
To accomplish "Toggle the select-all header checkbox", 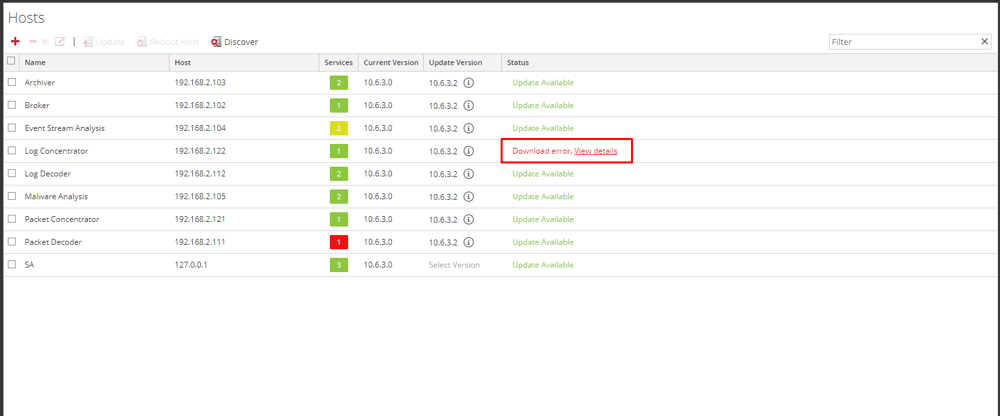I will pyautogui.click(x=11, y=61).
